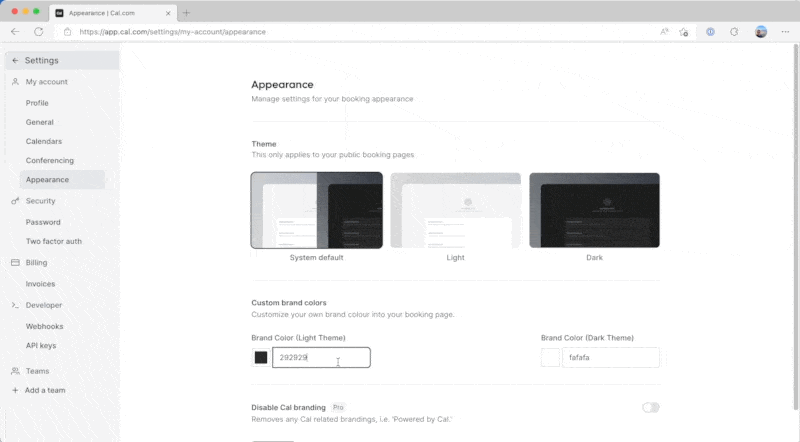Click the Billing card icon

click(15, 262)
